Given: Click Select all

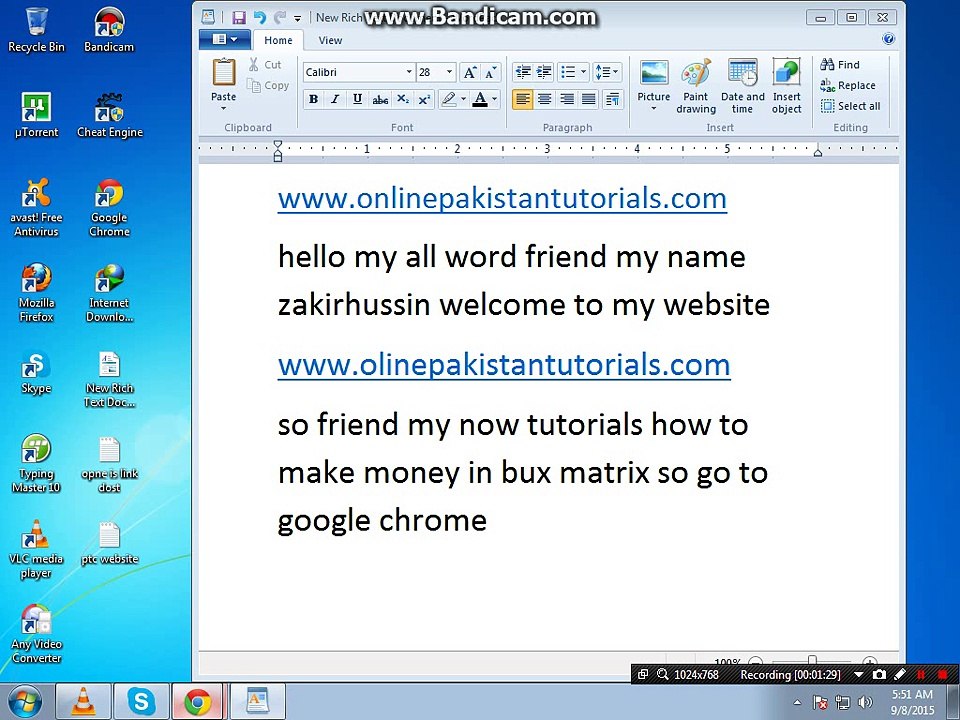Looking at the screenshot, I should pyautogui.click(x=850, y=106).
